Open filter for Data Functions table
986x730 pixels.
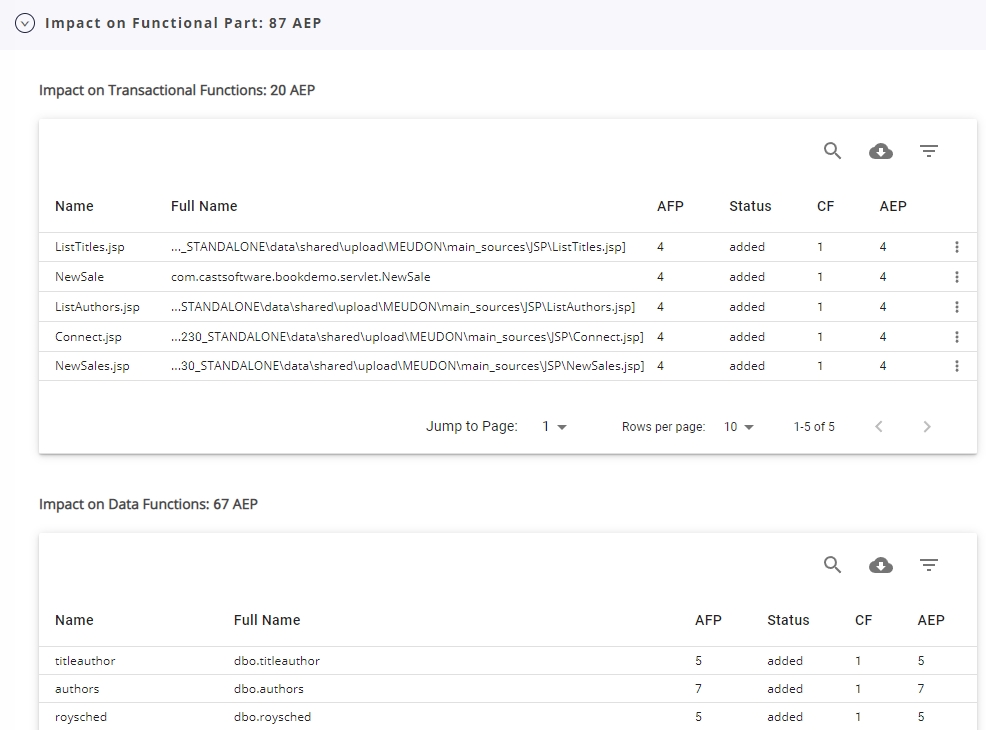928,565
